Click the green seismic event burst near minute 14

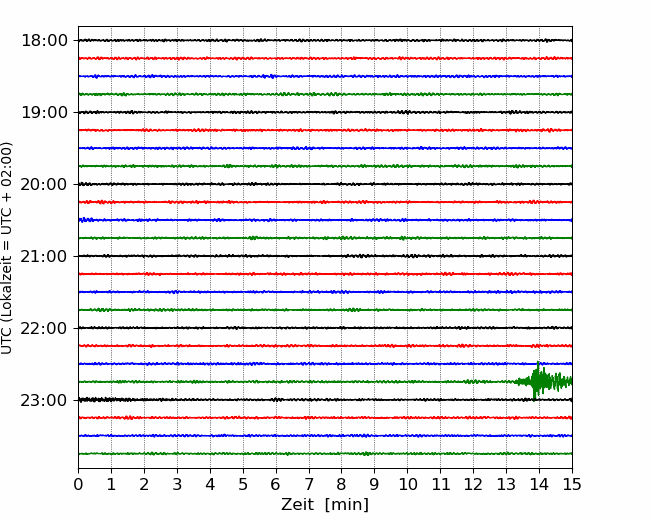(x=543, y=381)
